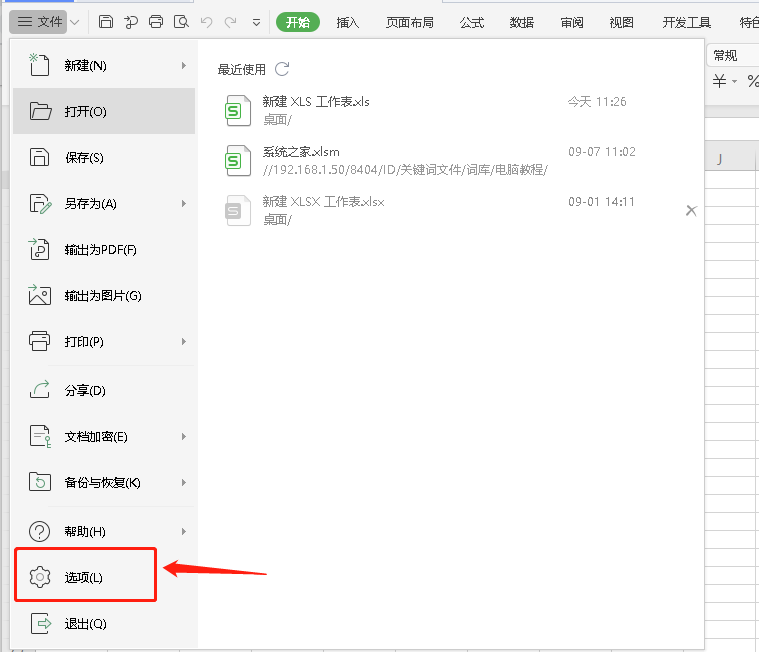Screen dimensions: 759x652
Task: Open the quick access toolbar customize dropdown
Action: click(257, 22)
